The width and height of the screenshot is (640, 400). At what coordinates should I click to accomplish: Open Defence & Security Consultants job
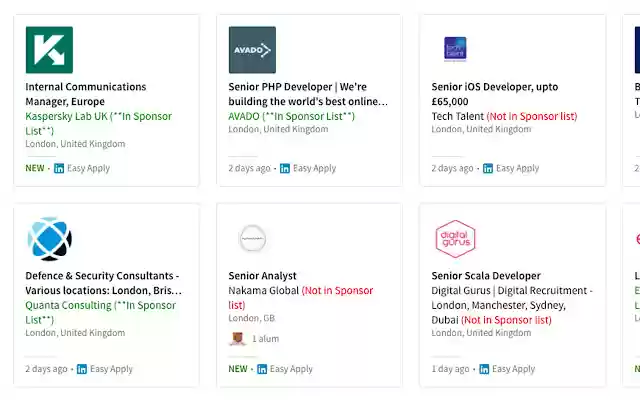pos(102,283)
